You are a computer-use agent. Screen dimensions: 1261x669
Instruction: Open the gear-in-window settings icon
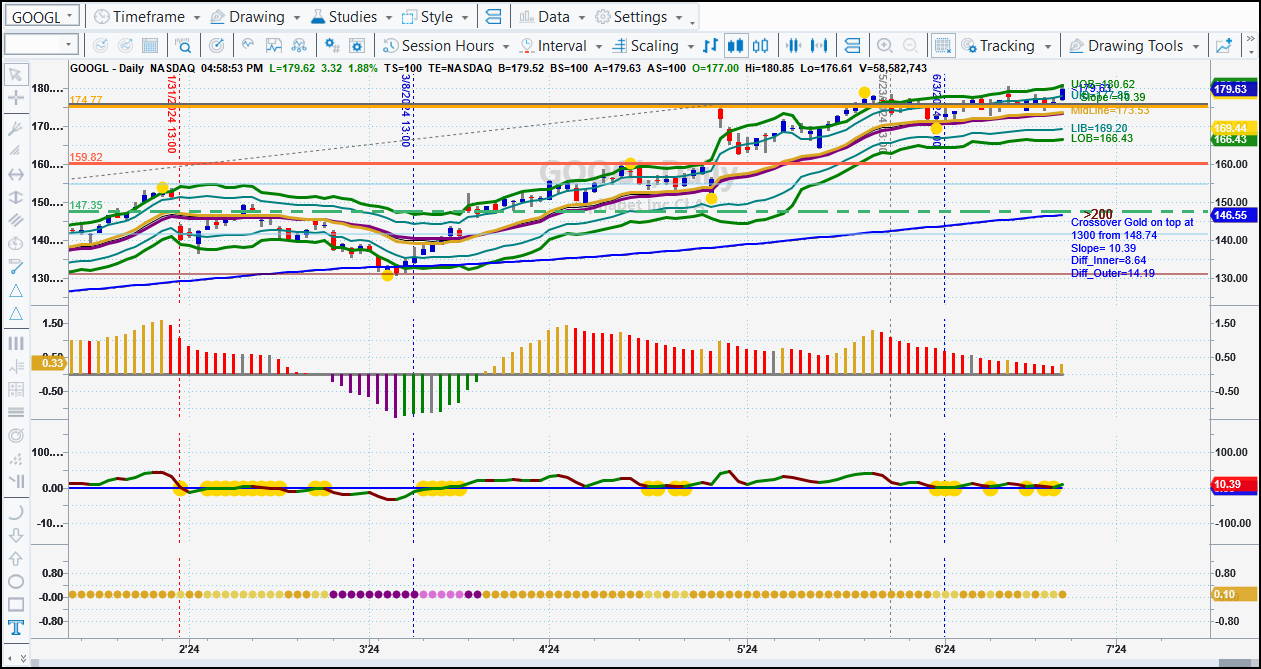pos(357,45)
